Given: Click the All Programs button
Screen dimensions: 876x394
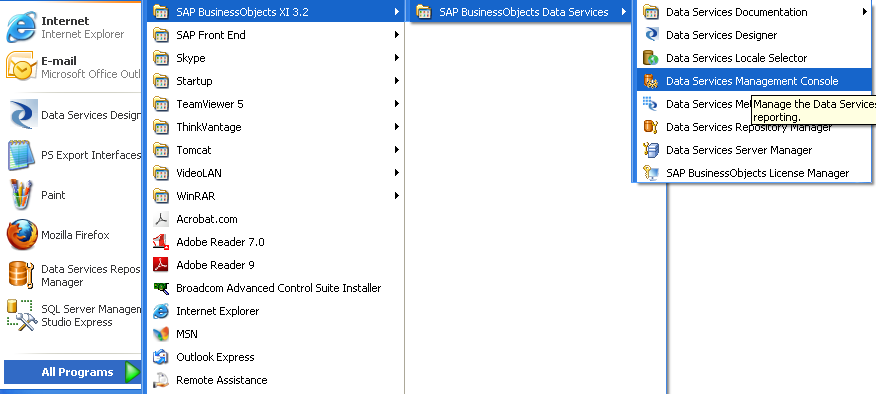Looking at the screenshot, I should pyautogui.click(x=73, y=372).
